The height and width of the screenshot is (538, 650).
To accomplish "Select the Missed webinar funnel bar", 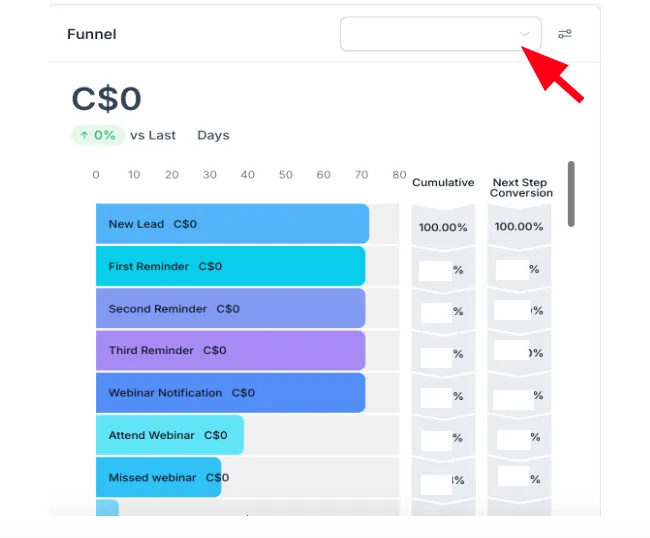I will point(158,477).
